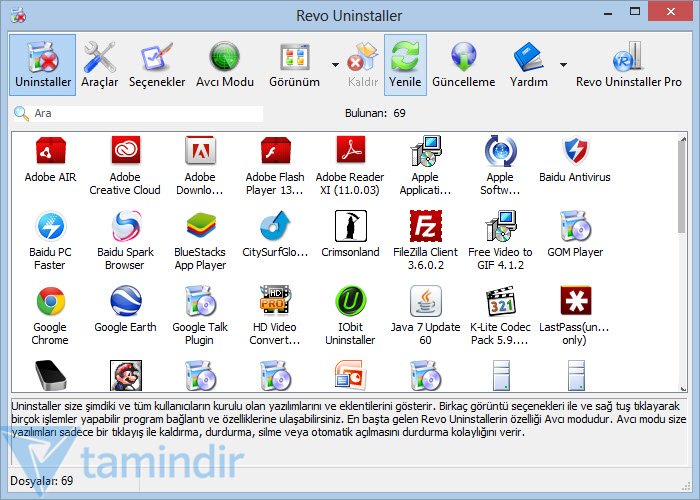Select the PowerPoint-style program icon
This screenshot has height=500, width=700.
[x=350, y=375]
